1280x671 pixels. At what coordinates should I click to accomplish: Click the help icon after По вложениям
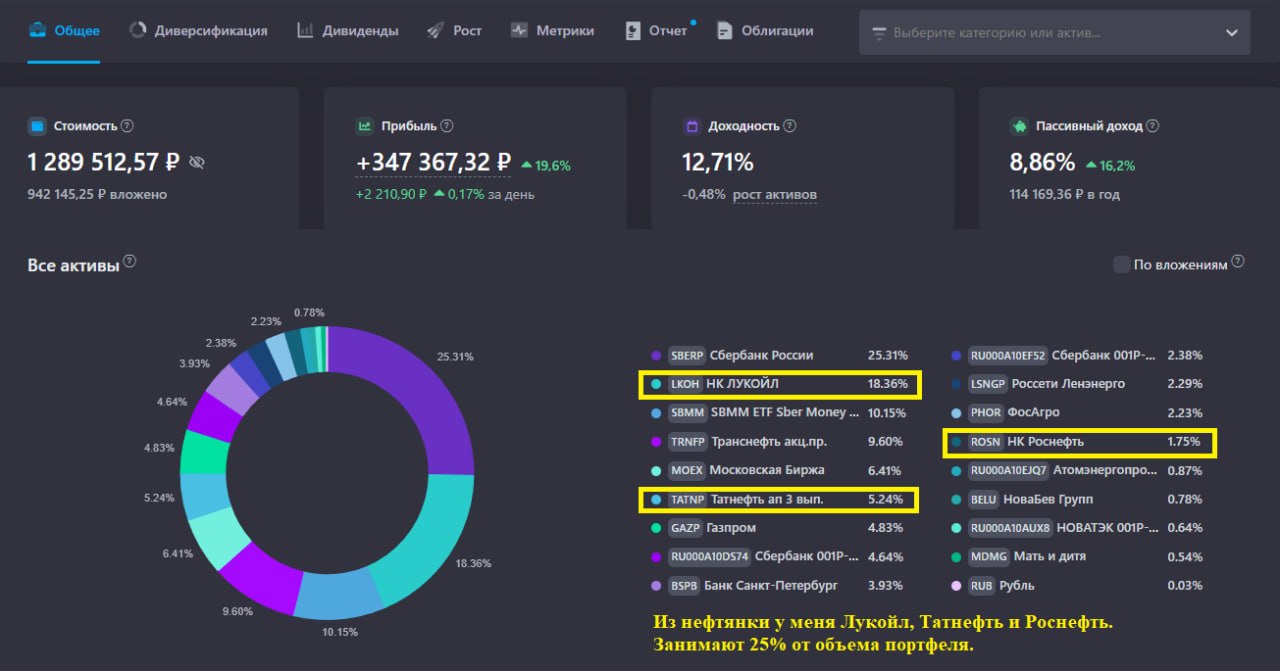[1238, 262]
